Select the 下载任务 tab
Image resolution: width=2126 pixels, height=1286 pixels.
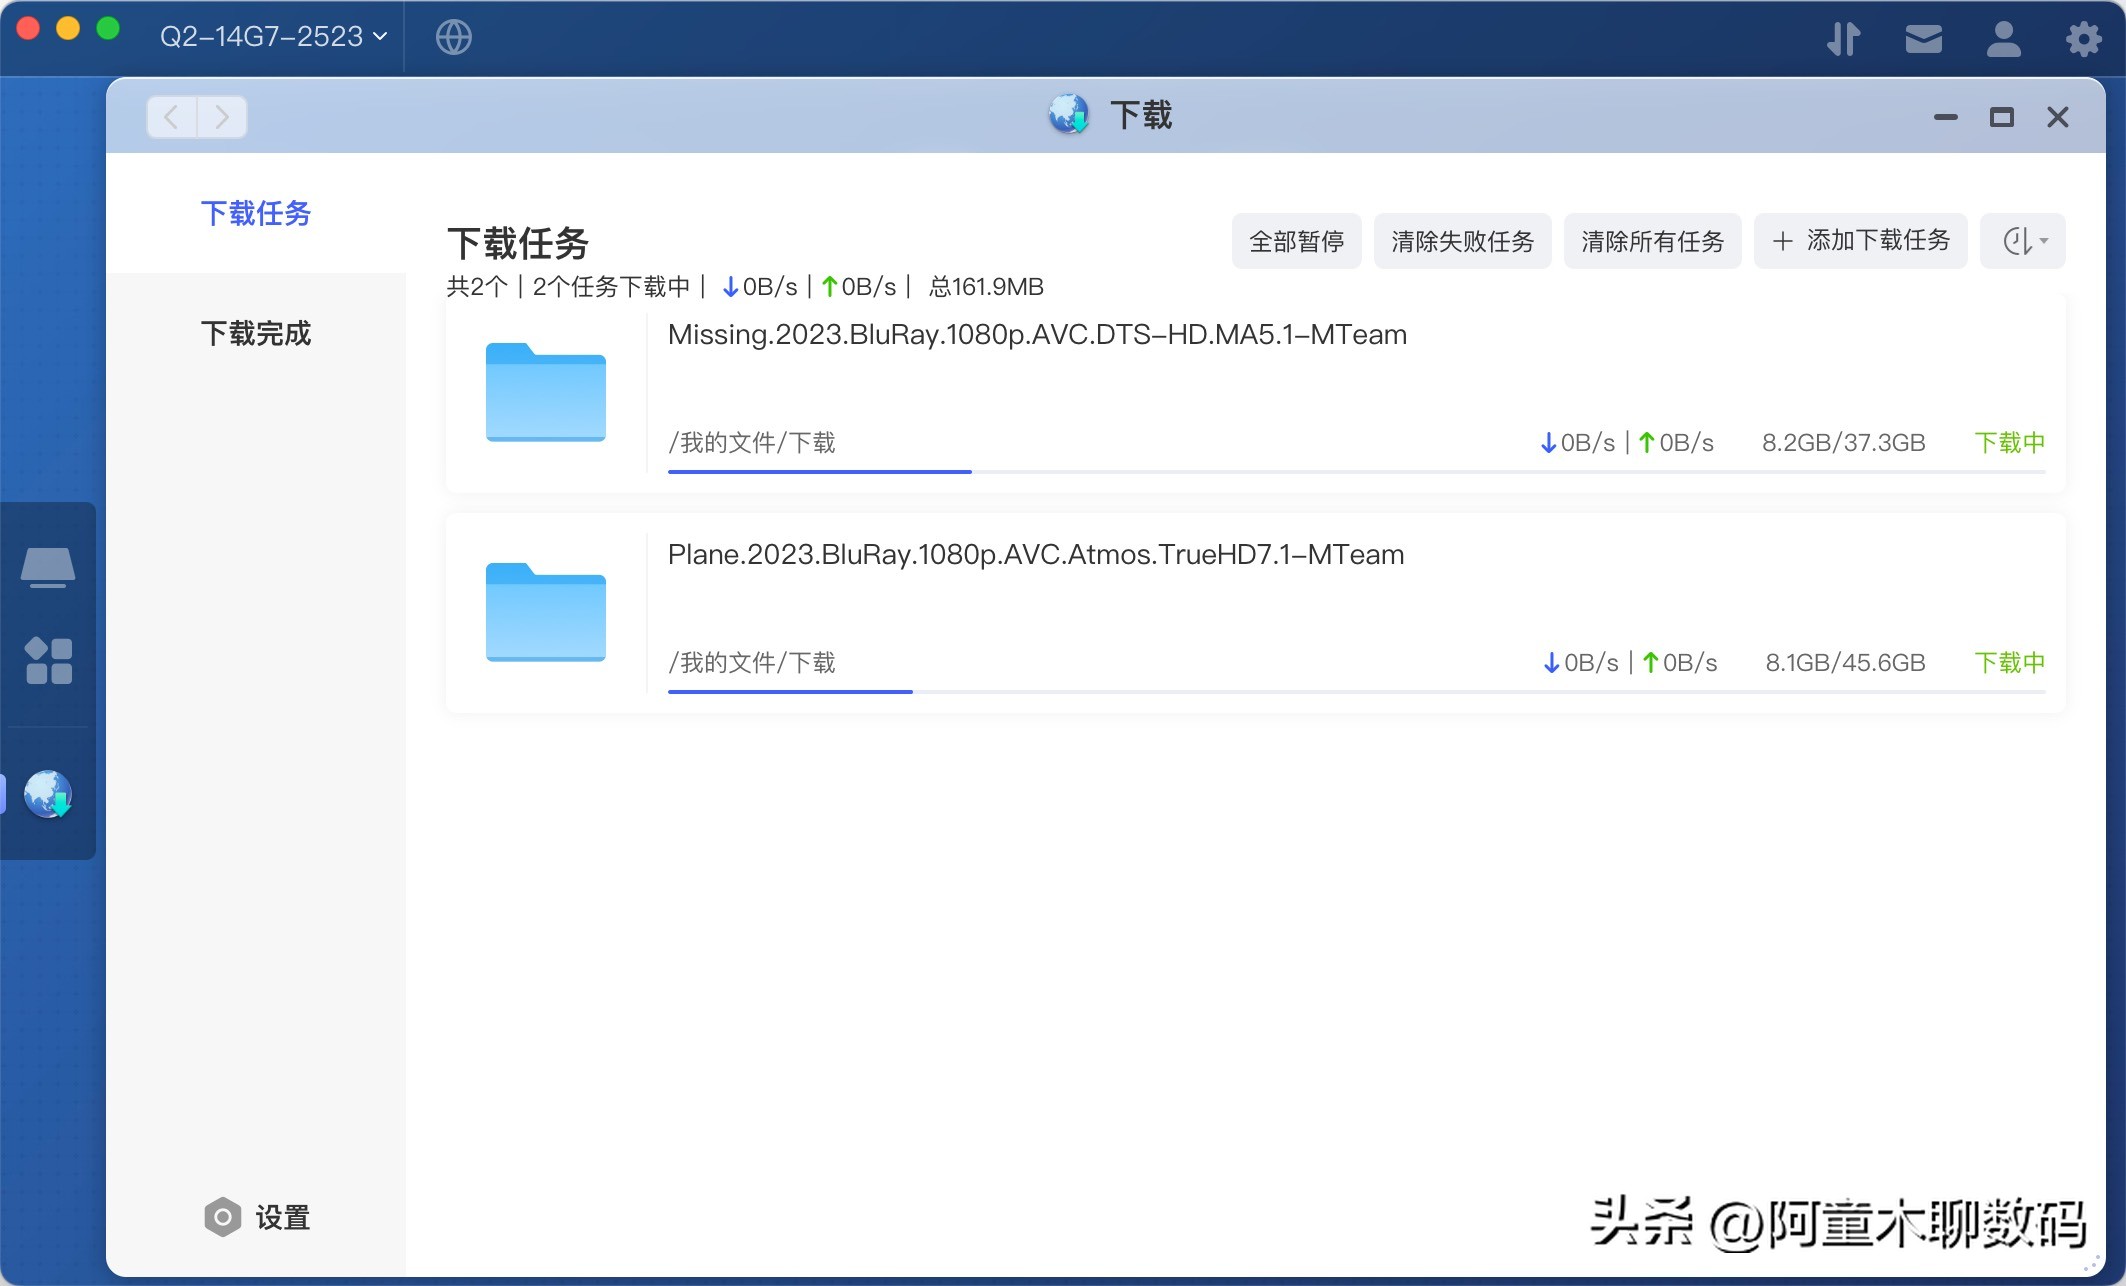pyautogui.click(x=257, y=214)
